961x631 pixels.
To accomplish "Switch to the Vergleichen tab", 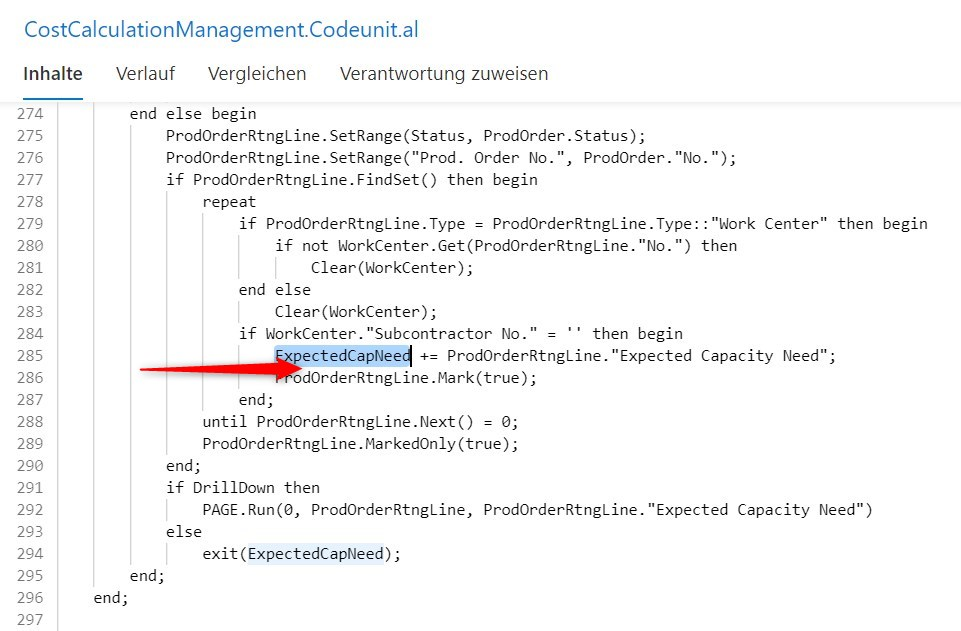I will pos(256,73).
